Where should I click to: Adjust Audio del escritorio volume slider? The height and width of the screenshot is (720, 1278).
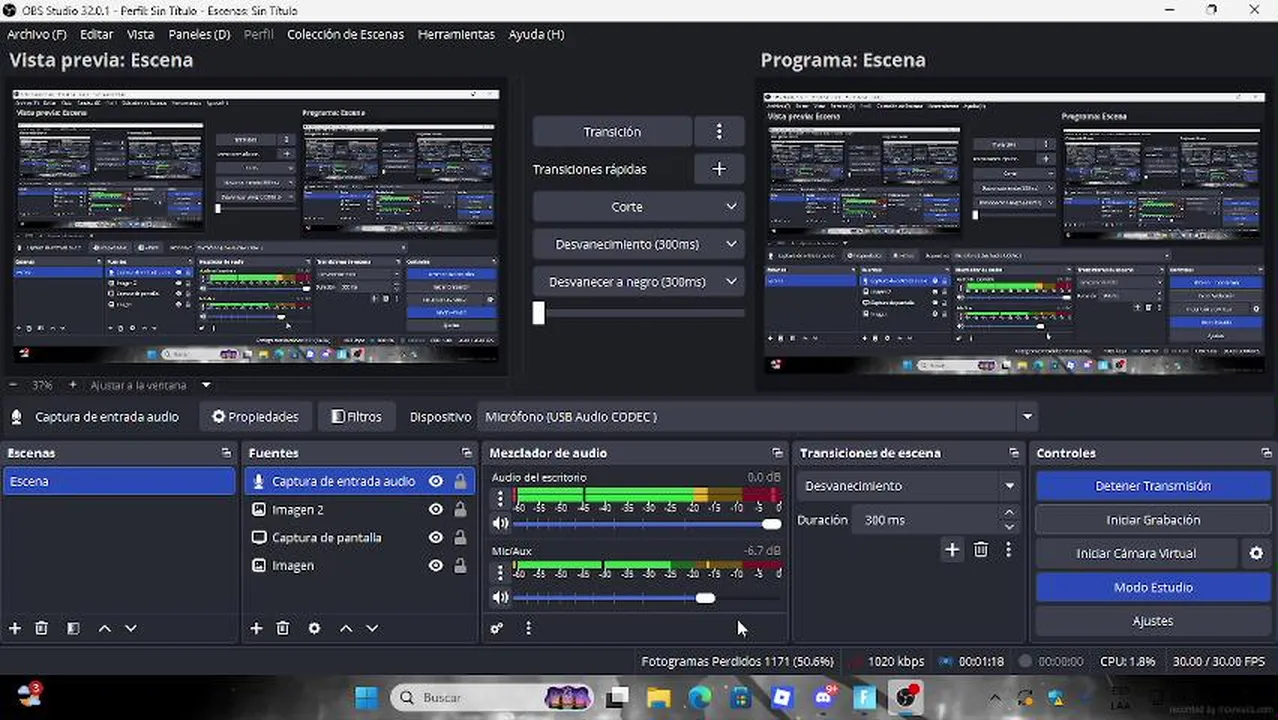pos(647,523)
